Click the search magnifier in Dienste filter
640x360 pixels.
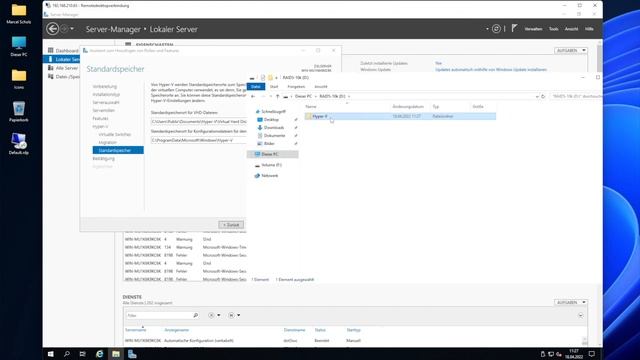click(196, 315)
